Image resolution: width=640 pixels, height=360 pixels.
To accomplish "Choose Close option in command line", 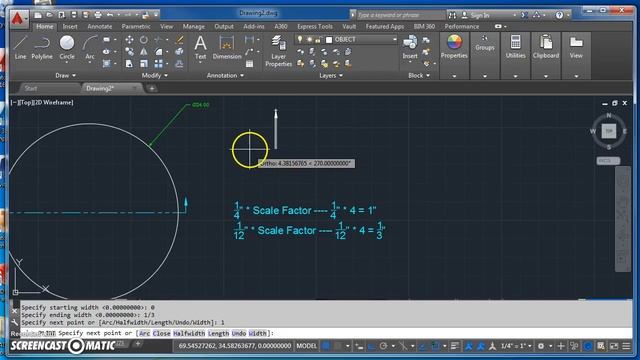I will [162, 333].
